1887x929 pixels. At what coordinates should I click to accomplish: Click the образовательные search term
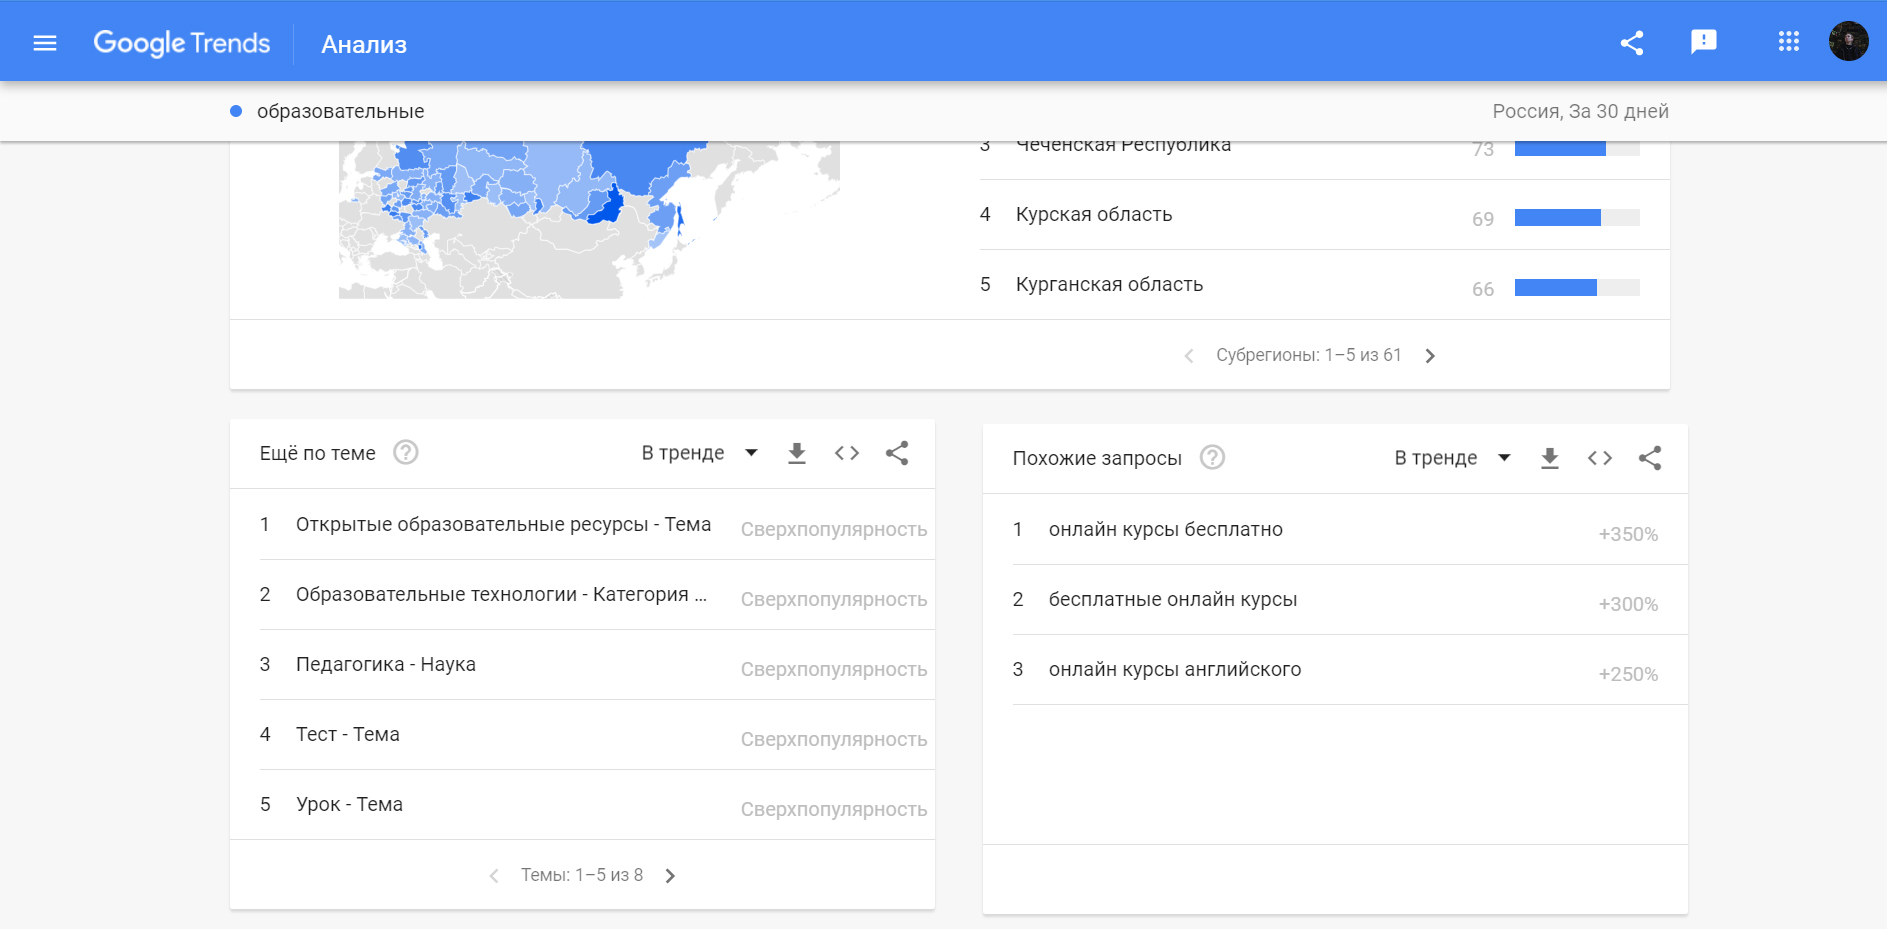(340, 111)
